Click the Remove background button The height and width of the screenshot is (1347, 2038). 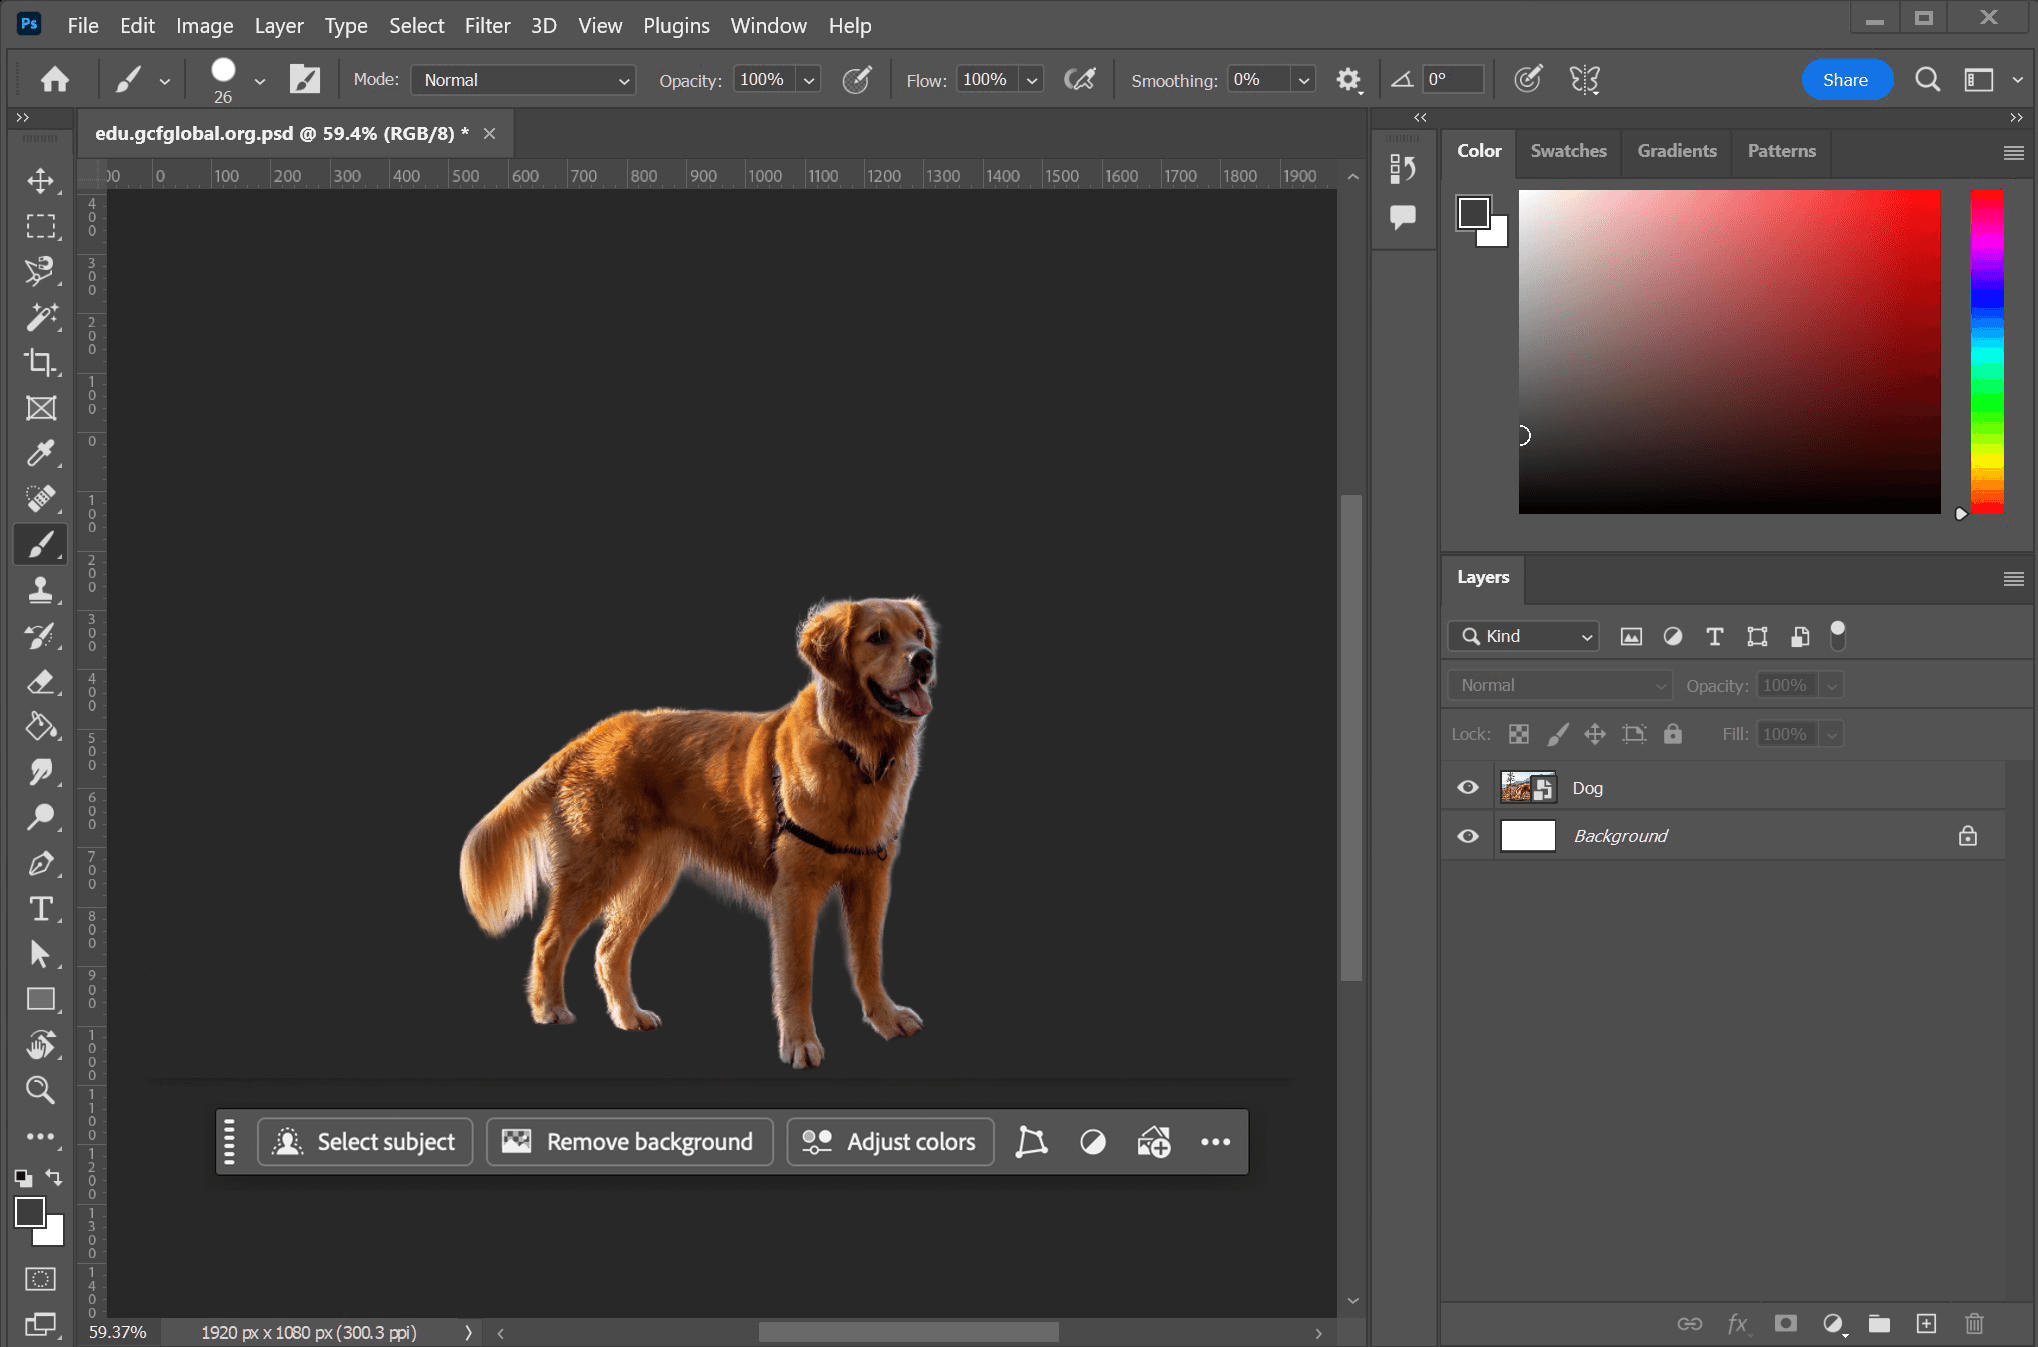pyautogui.click(x=628, y=1141)
